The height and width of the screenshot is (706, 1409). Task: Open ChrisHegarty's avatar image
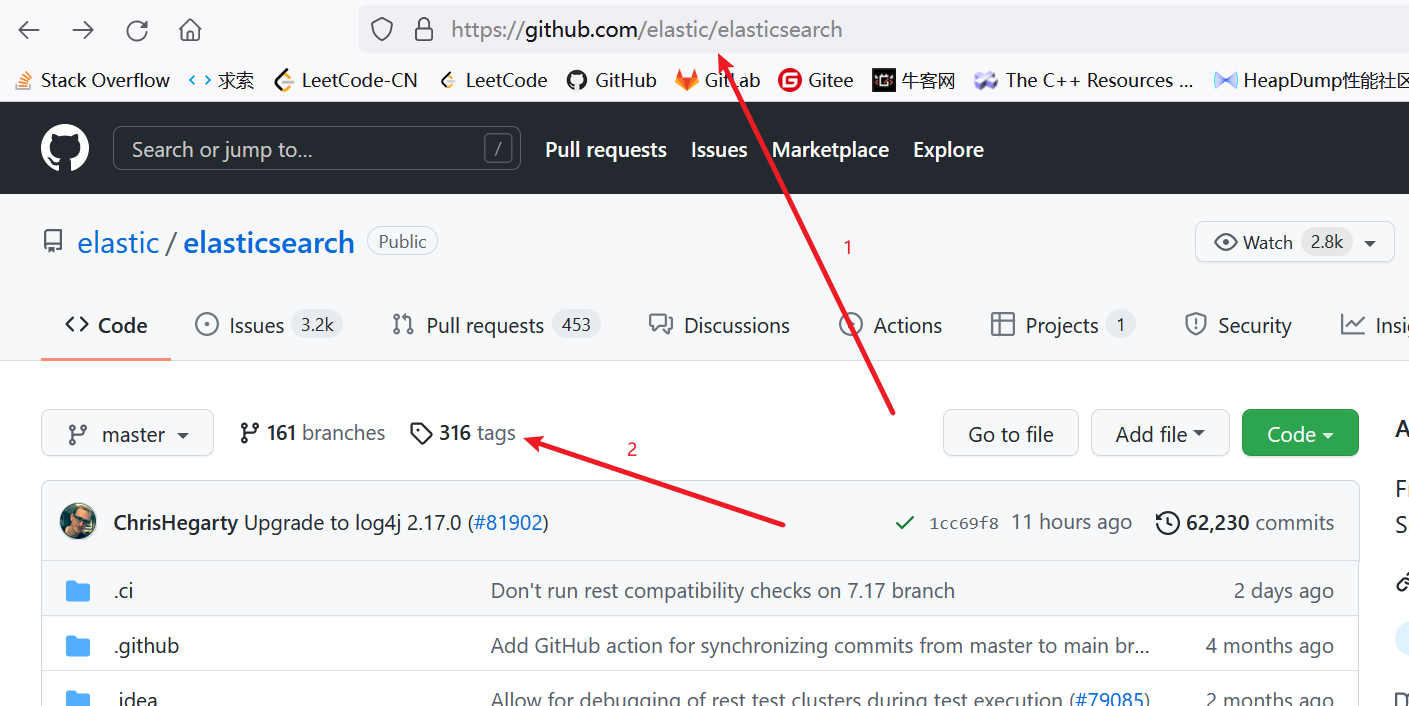79,522
